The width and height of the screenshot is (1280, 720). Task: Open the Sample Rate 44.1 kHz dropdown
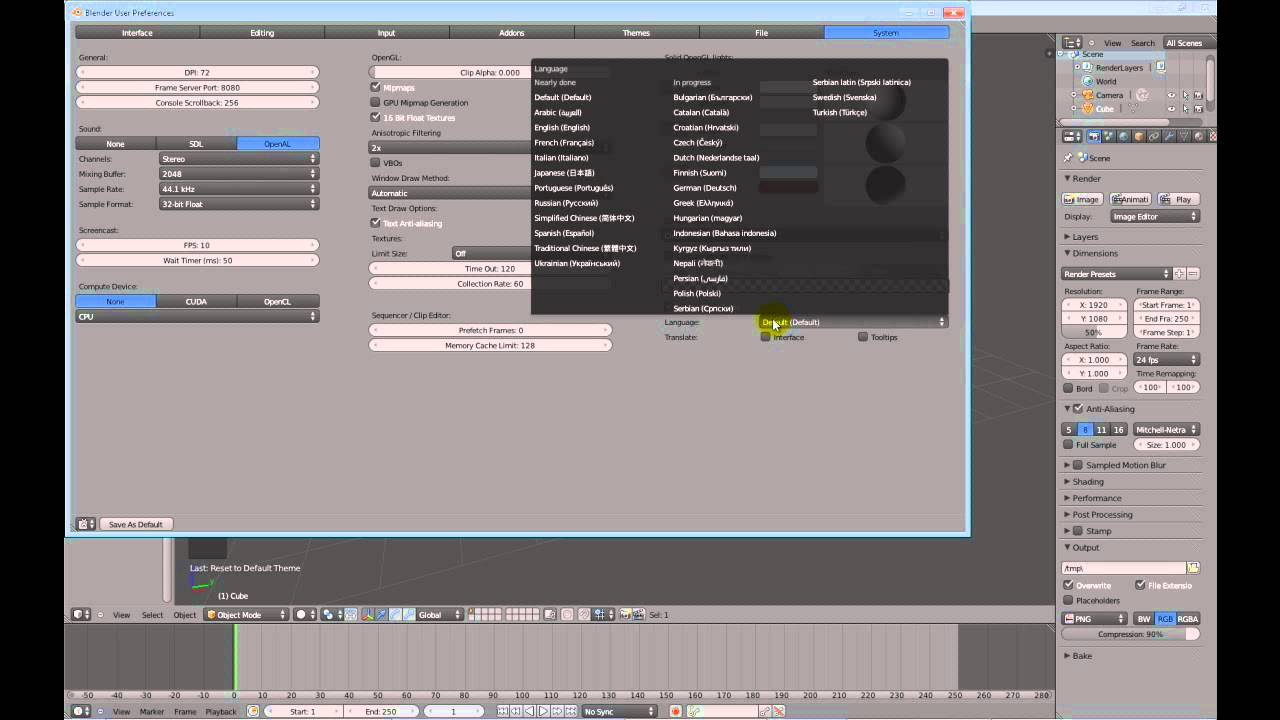pos(239,188)
